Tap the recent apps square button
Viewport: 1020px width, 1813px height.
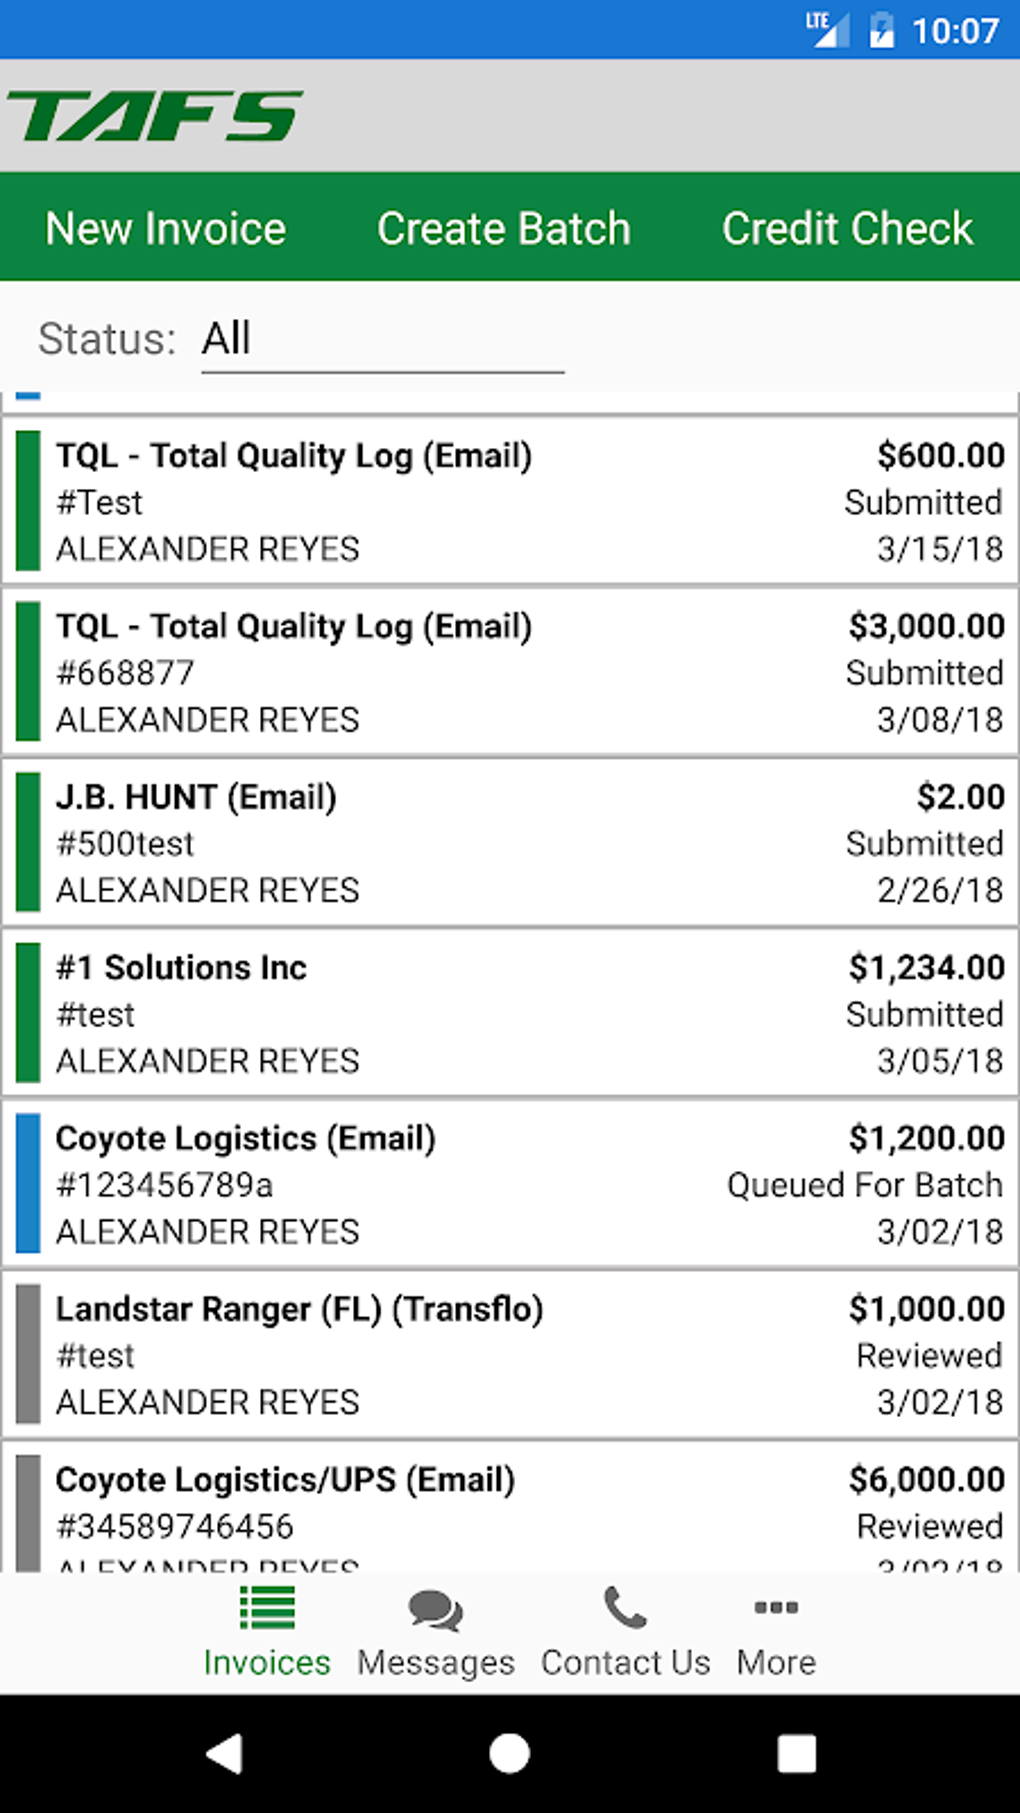click(x=796, y=1753)
